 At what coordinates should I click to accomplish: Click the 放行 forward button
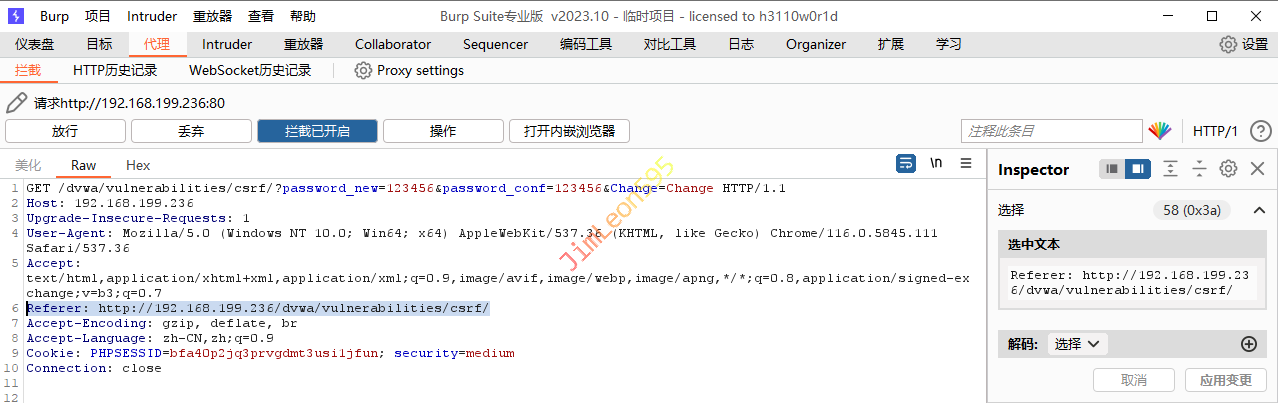coord(65,131)
